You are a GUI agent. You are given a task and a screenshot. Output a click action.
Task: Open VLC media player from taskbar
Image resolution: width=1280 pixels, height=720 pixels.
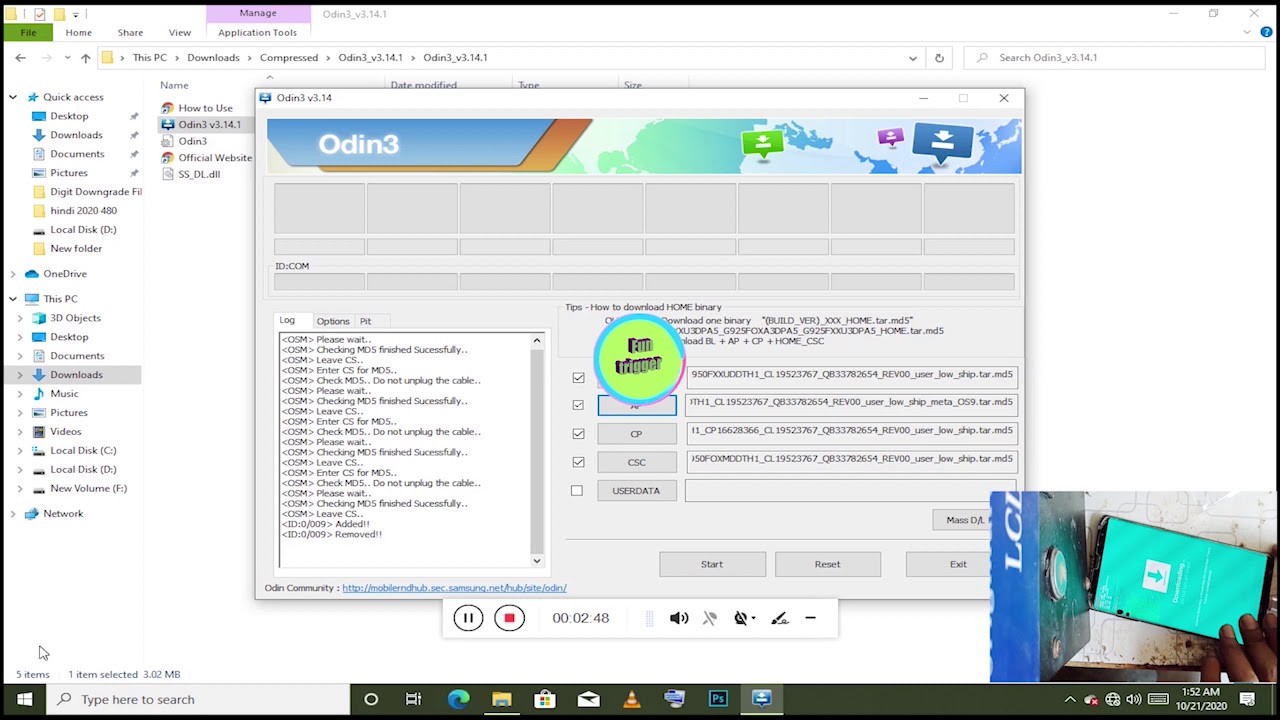click(x=631, y=699)
